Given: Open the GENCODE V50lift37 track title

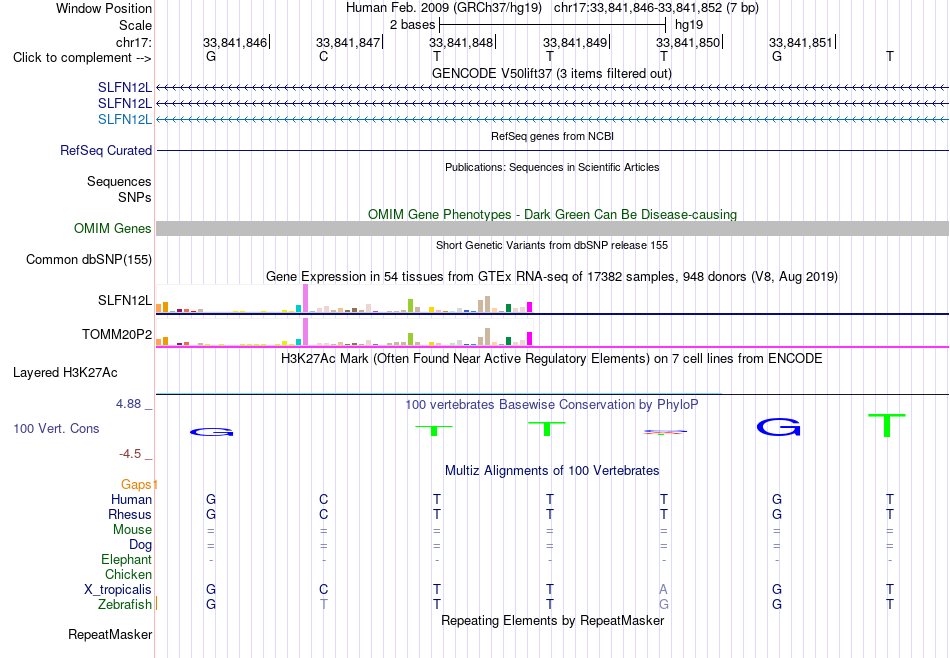Looking at the screenshot, I should pyautogui.click(x=551, y=73).
